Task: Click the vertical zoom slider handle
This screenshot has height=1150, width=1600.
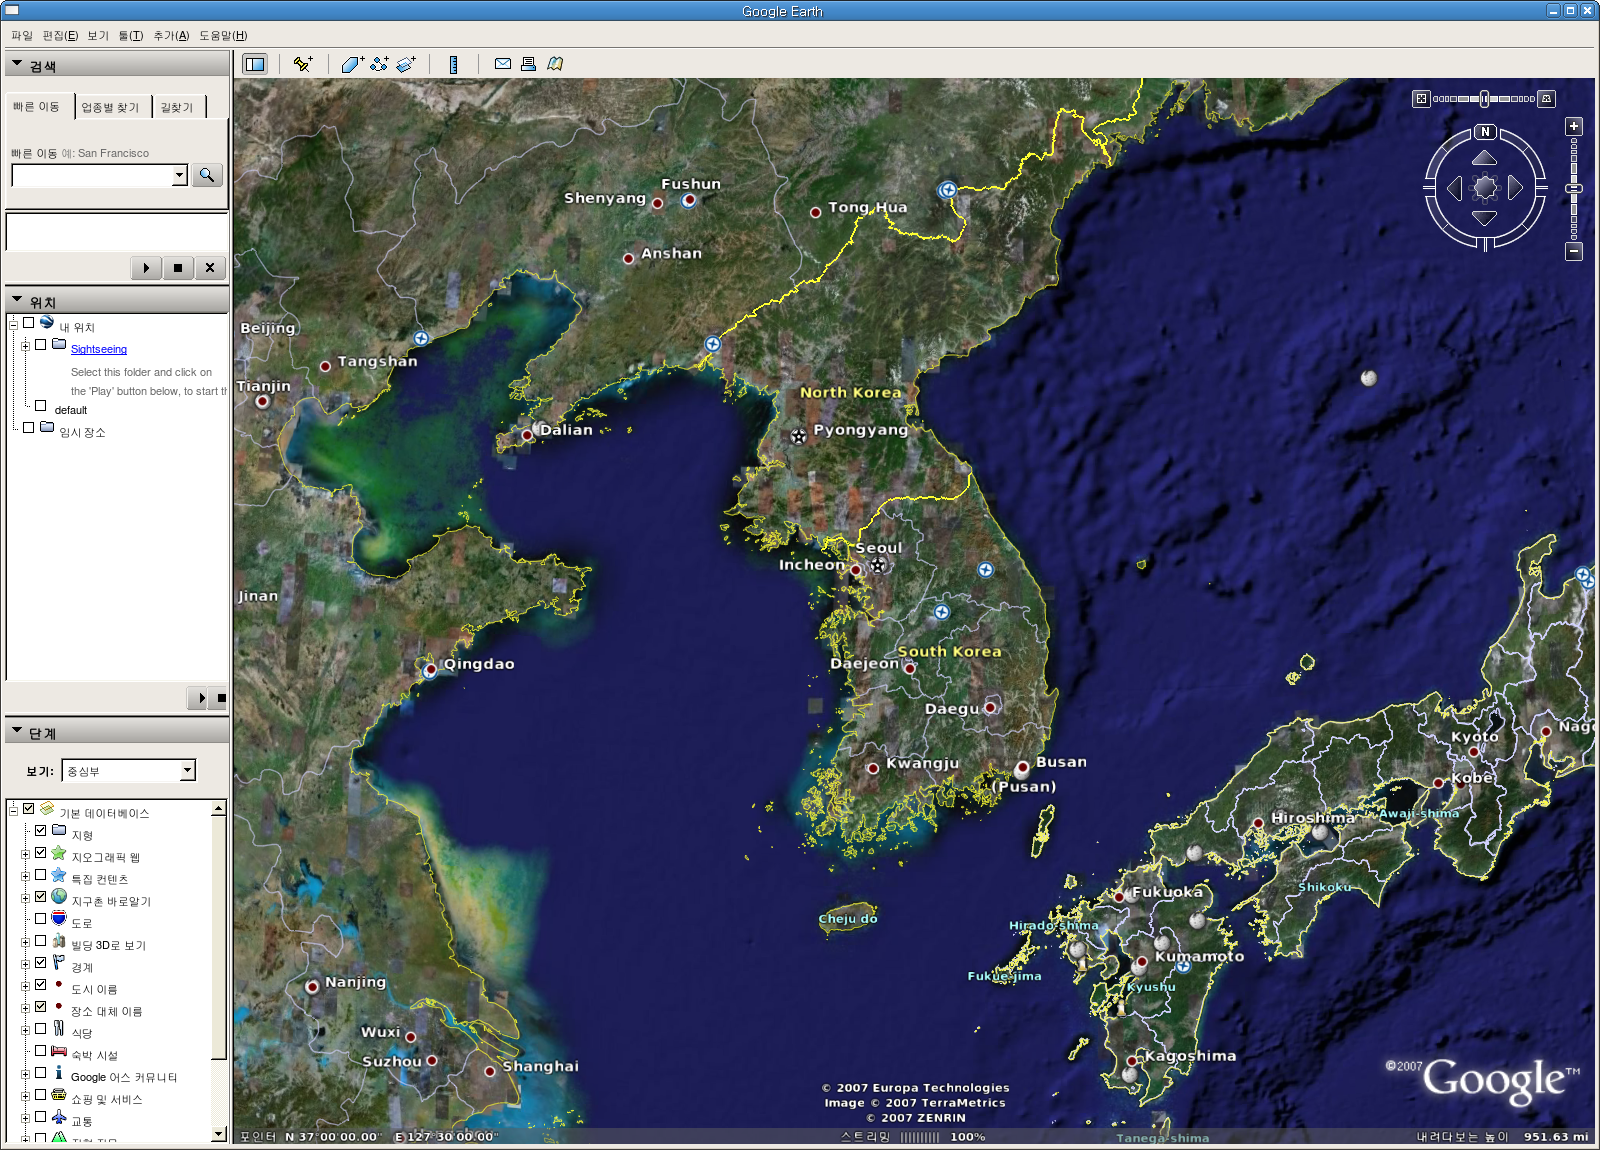Action: 1574,189
